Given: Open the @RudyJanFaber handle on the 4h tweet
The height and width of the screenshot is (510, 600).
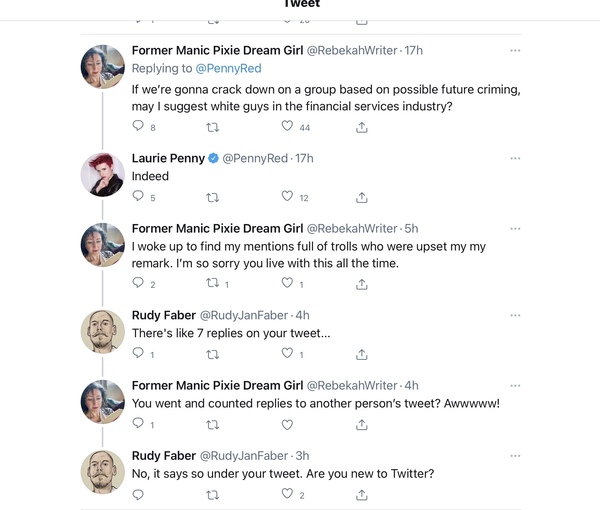Looking at the screenshot, I should [x=244, y=315].
